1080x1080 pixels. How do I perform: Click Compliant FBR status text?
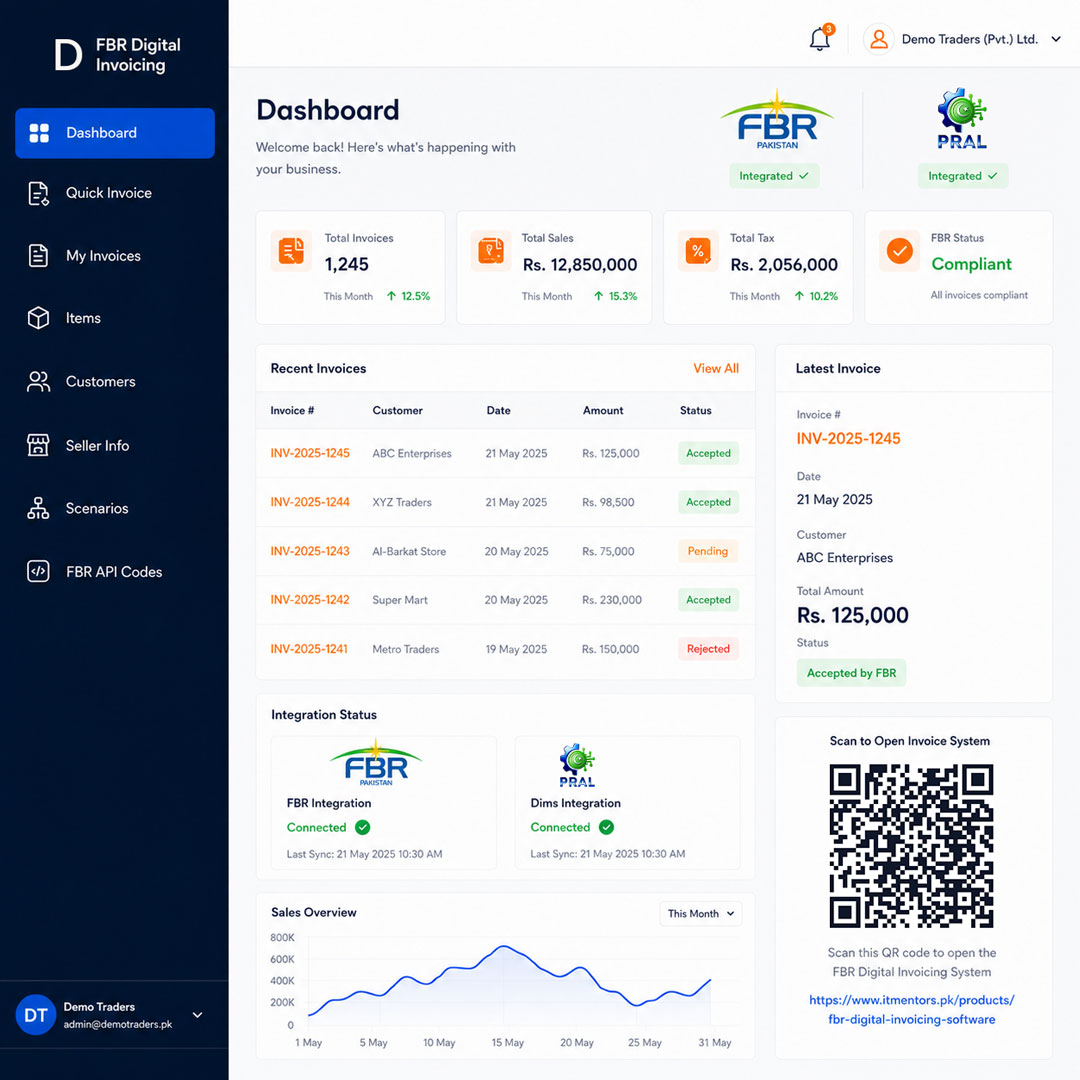tap(971, 264)
